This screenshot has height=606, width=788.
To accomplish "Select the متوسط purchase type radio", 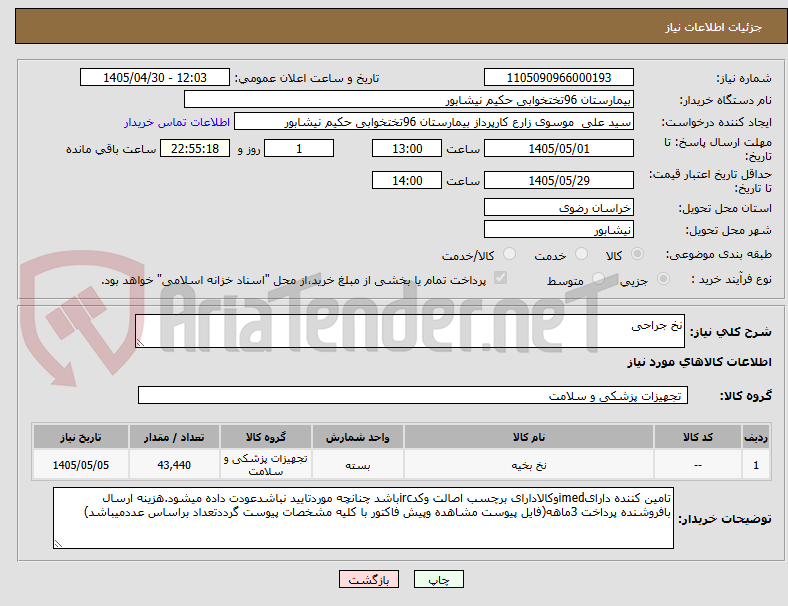I will coord(598,279).
